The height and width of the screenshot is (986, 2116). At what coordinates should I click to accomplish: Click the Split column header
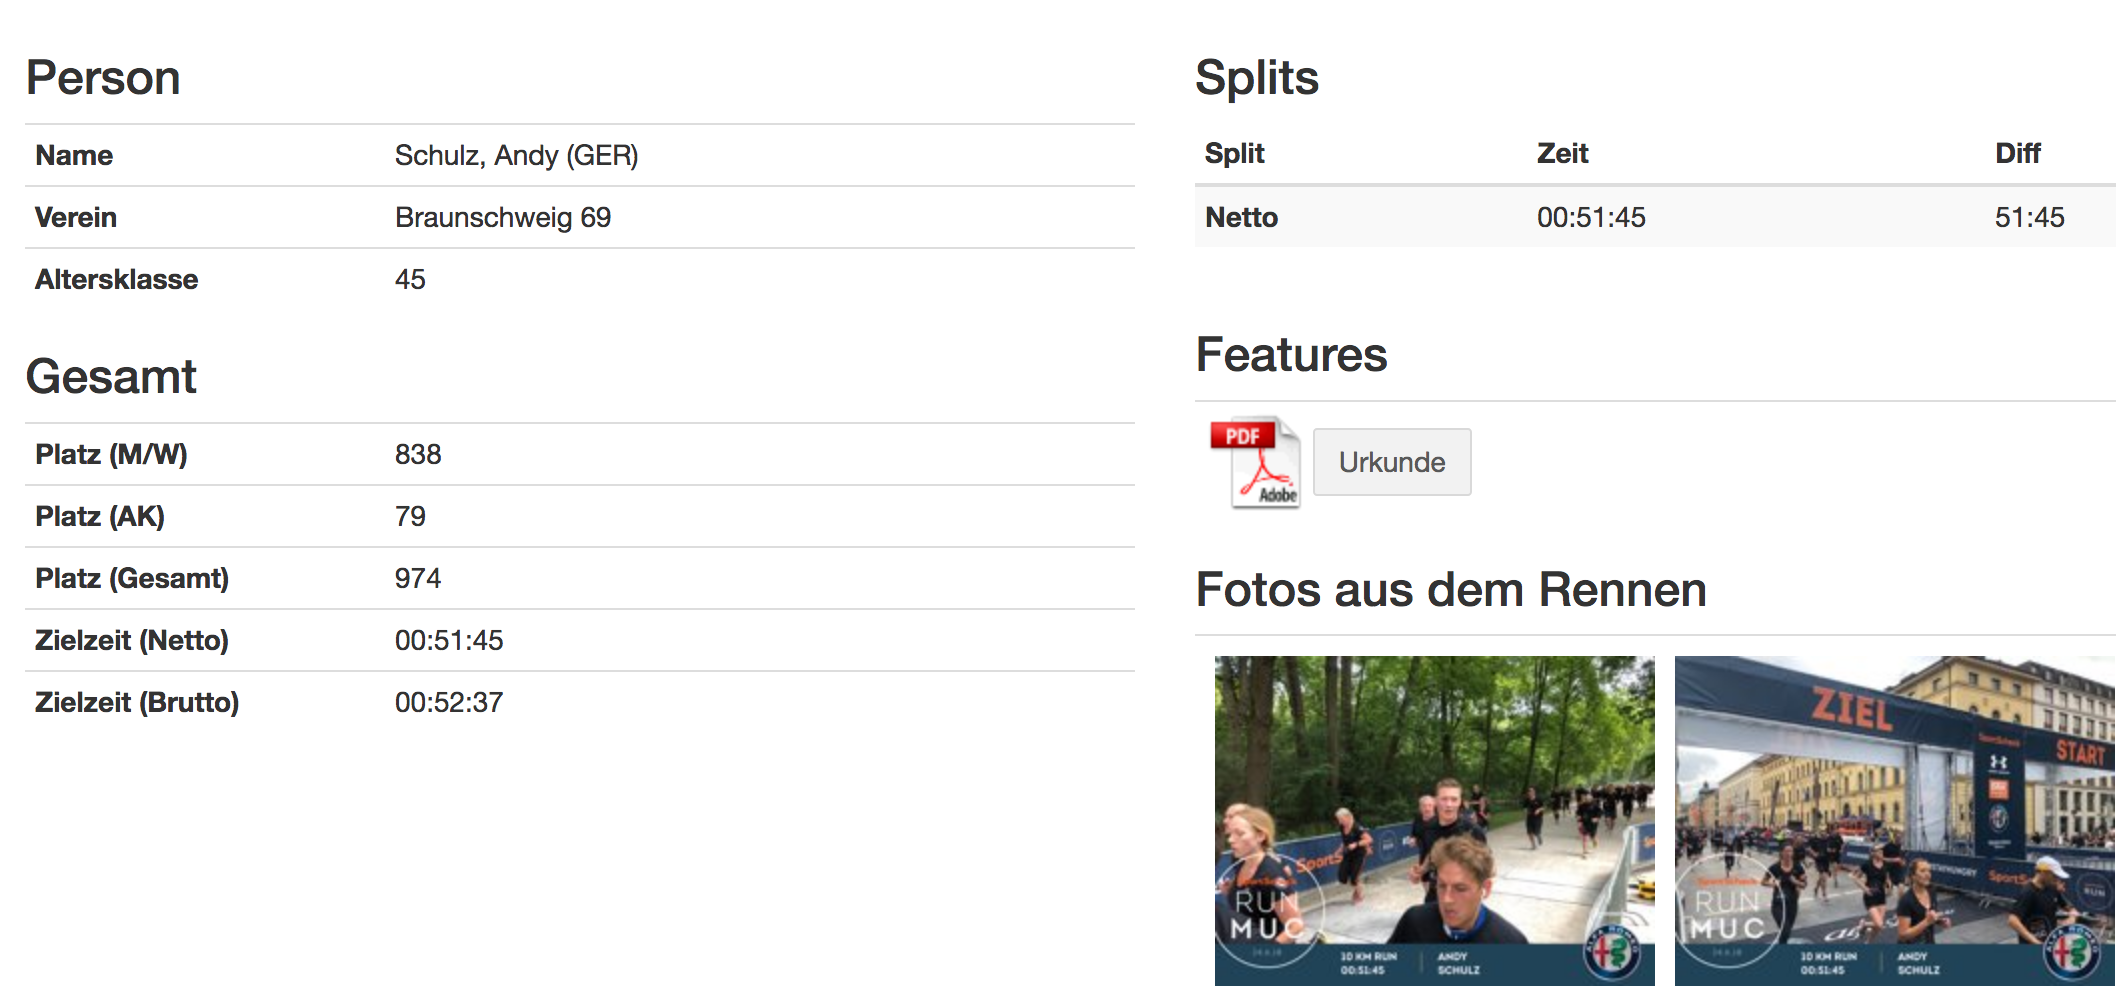click(x=1234, y=153)
